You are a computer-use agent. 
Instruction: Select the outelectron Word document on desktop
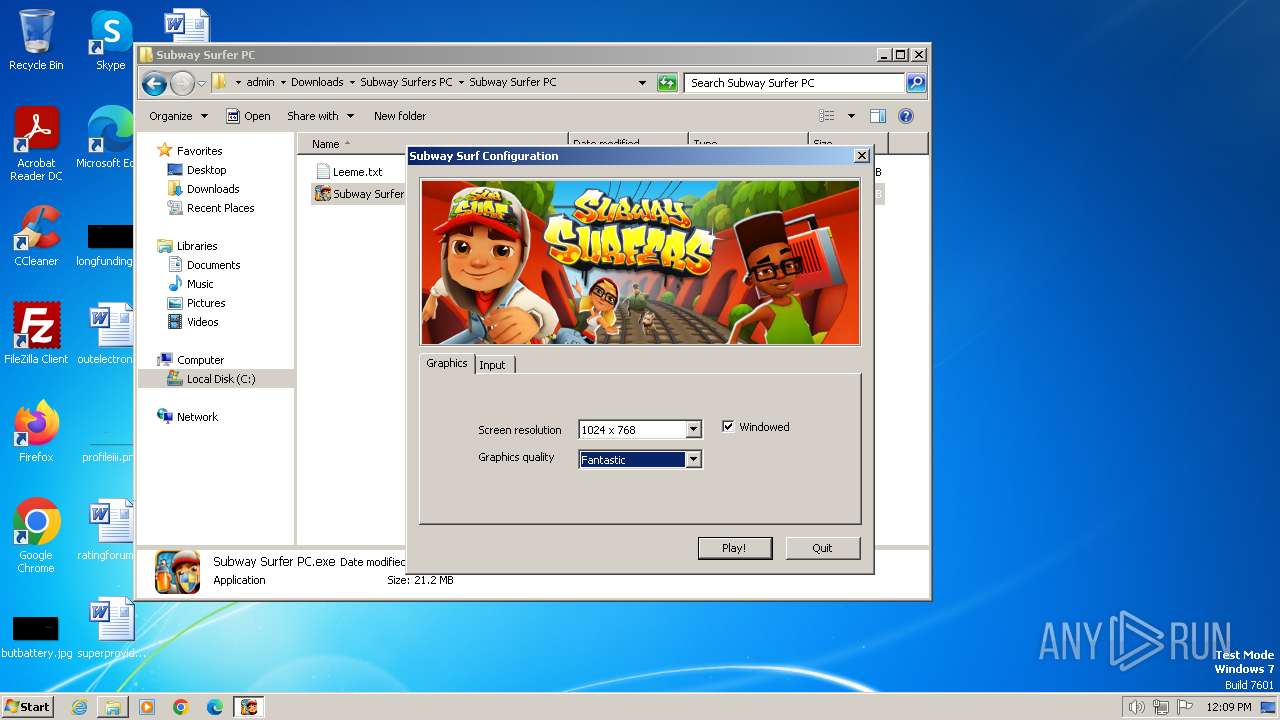pyautogui.click(x=106, y=334)
